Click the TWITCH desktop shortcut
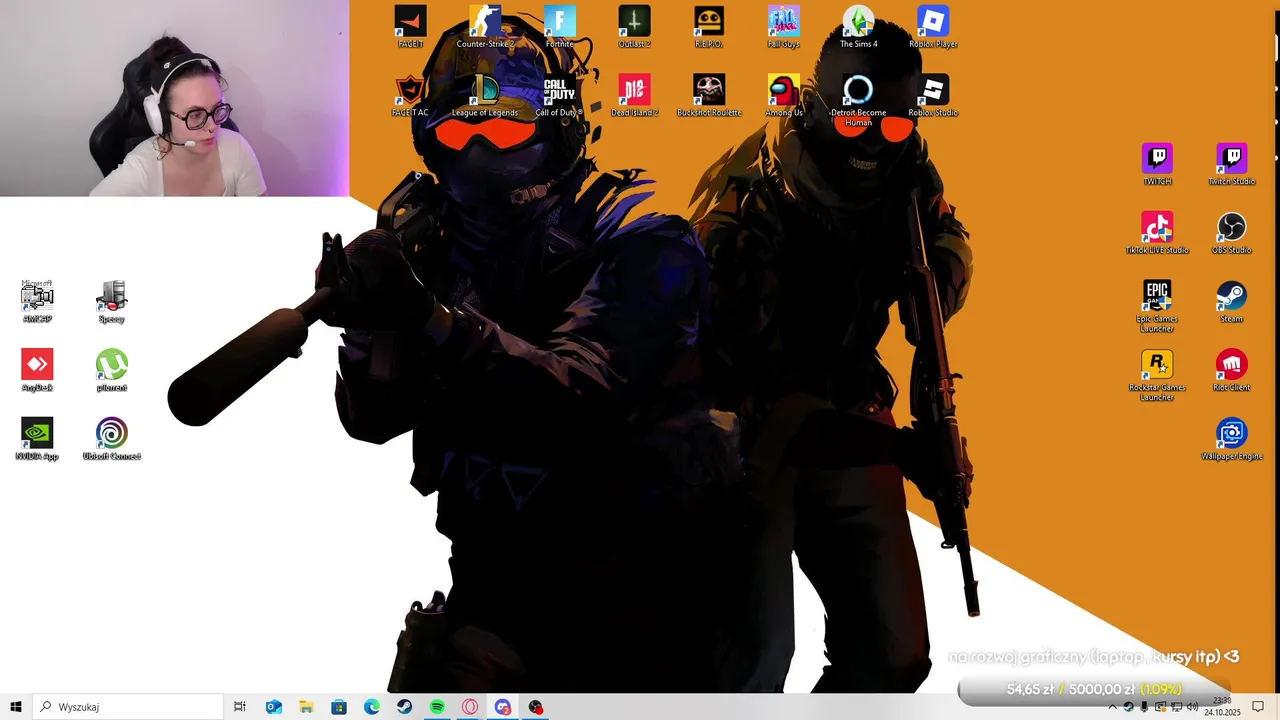The image size is (1280, 720). (1157, 165)
